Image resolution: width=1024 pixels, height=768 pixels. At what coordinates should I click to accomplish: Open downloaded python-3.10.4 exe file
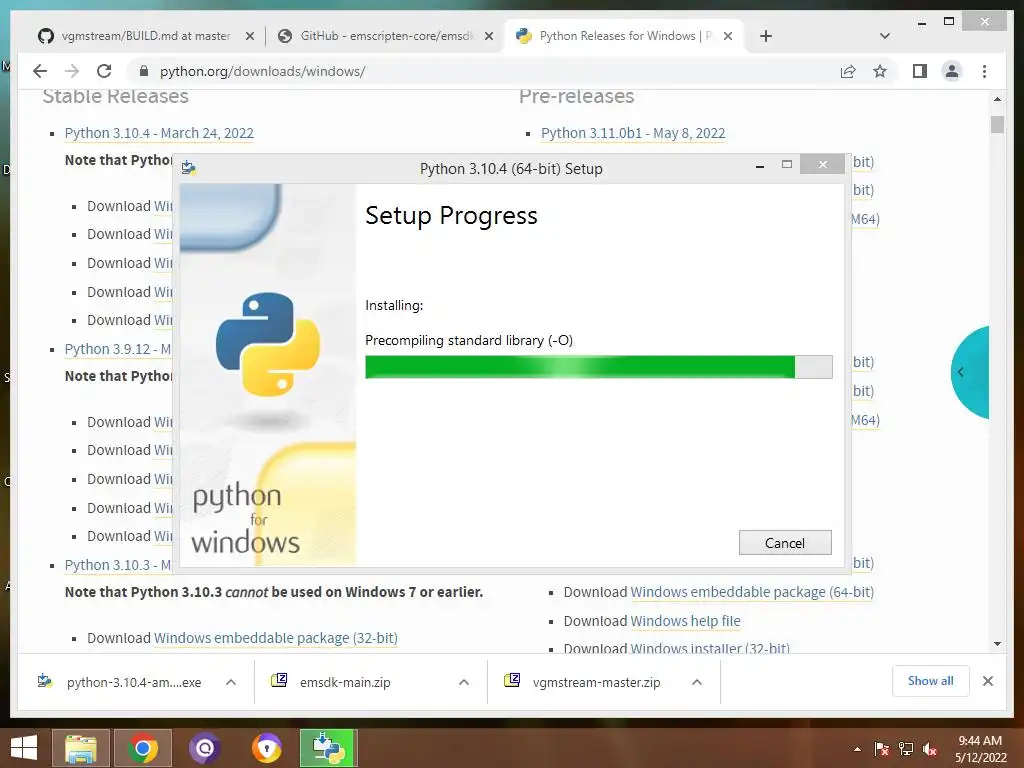[x=134, y=682]
